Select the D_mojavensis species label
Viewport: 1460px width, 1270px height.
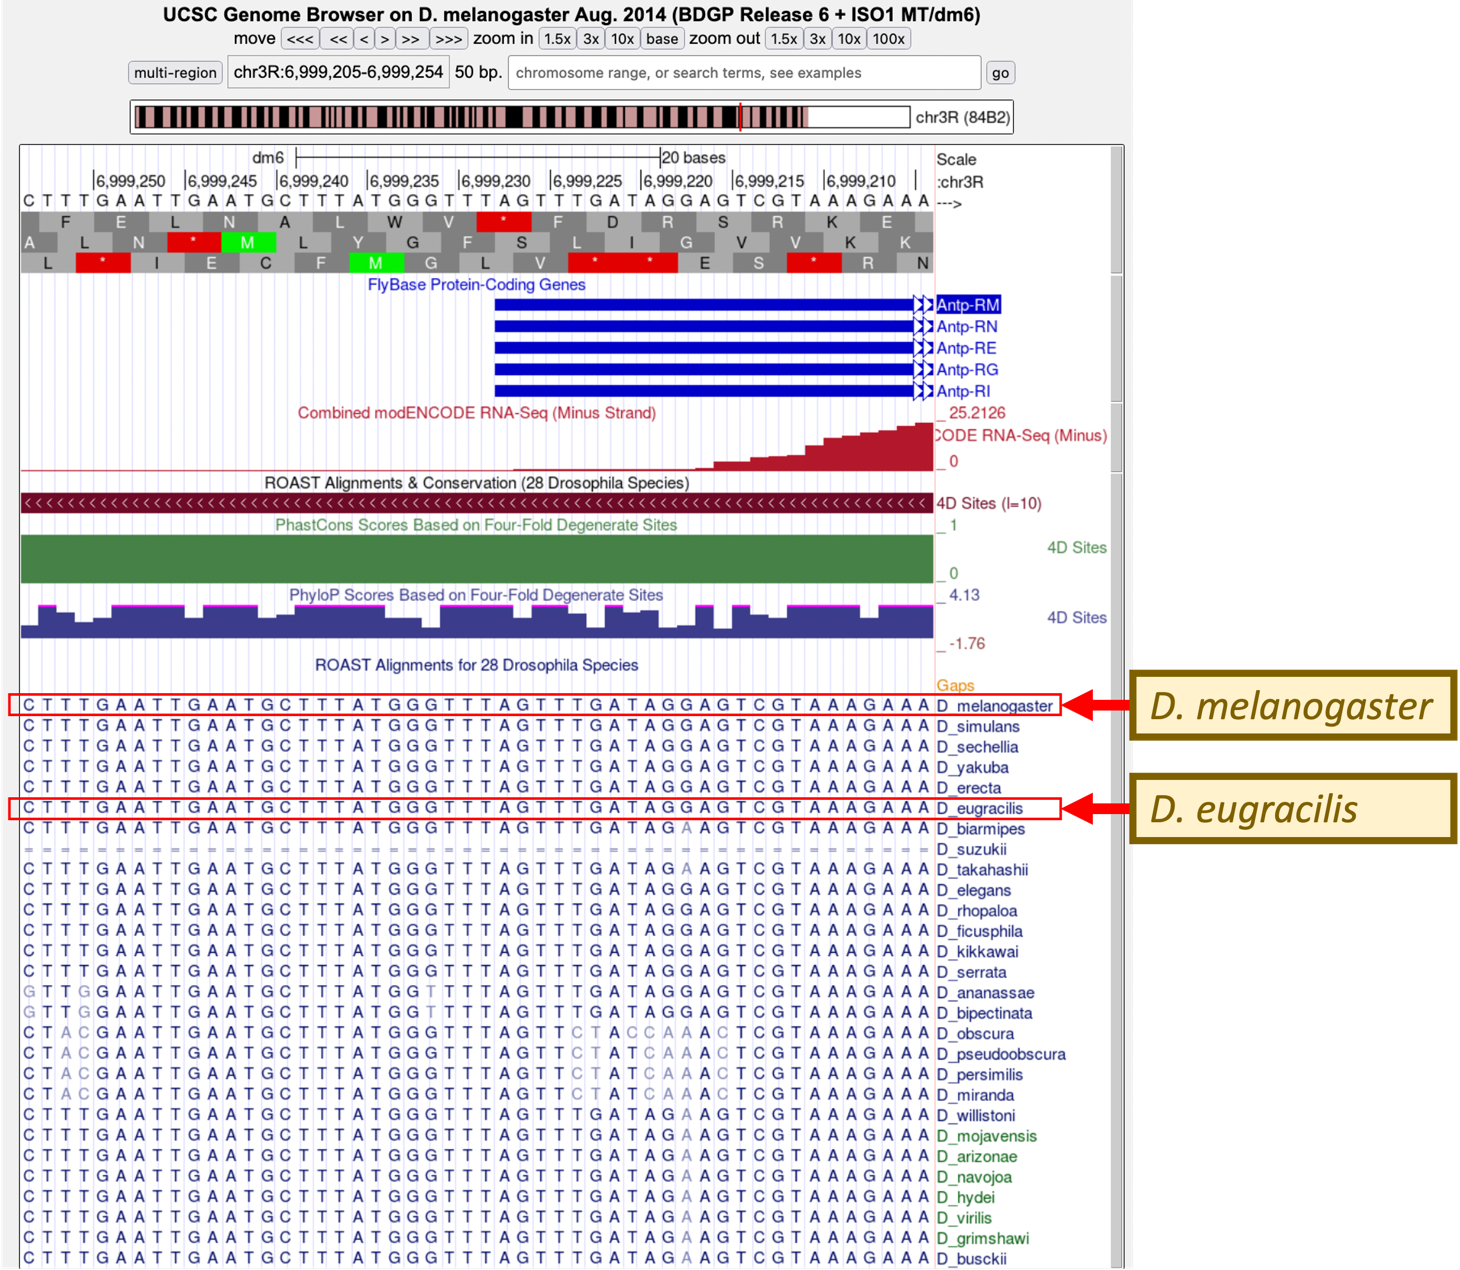coord(986,1137)
